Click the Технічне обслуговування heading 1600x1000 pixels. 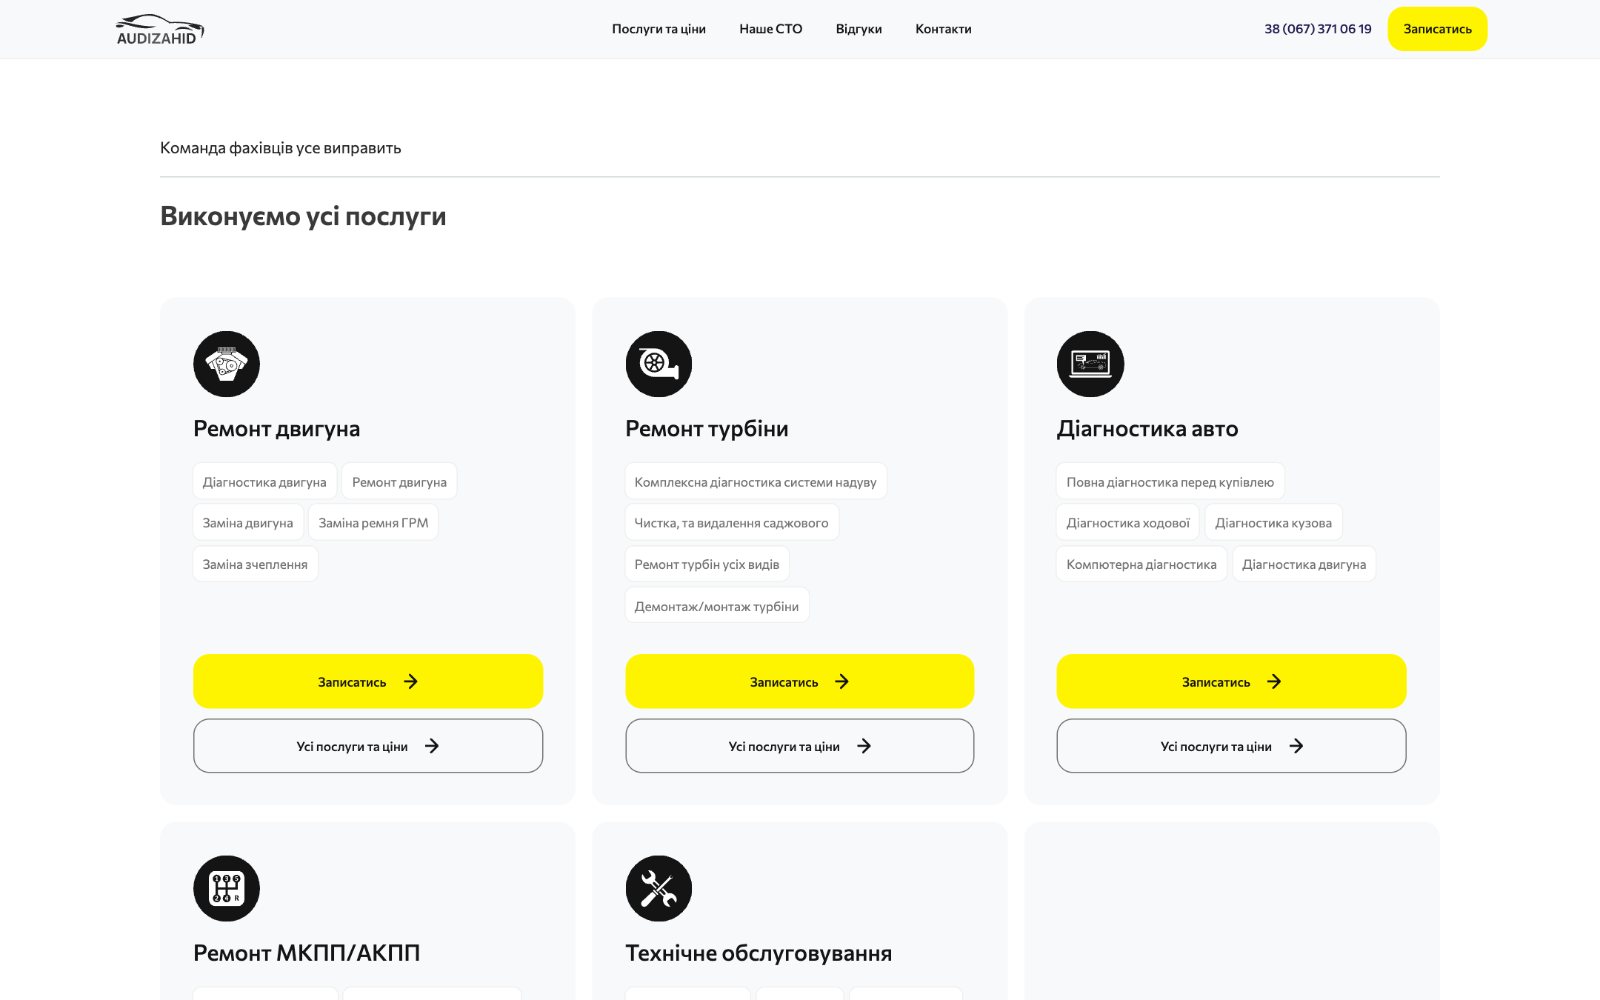tap(759, 953)
